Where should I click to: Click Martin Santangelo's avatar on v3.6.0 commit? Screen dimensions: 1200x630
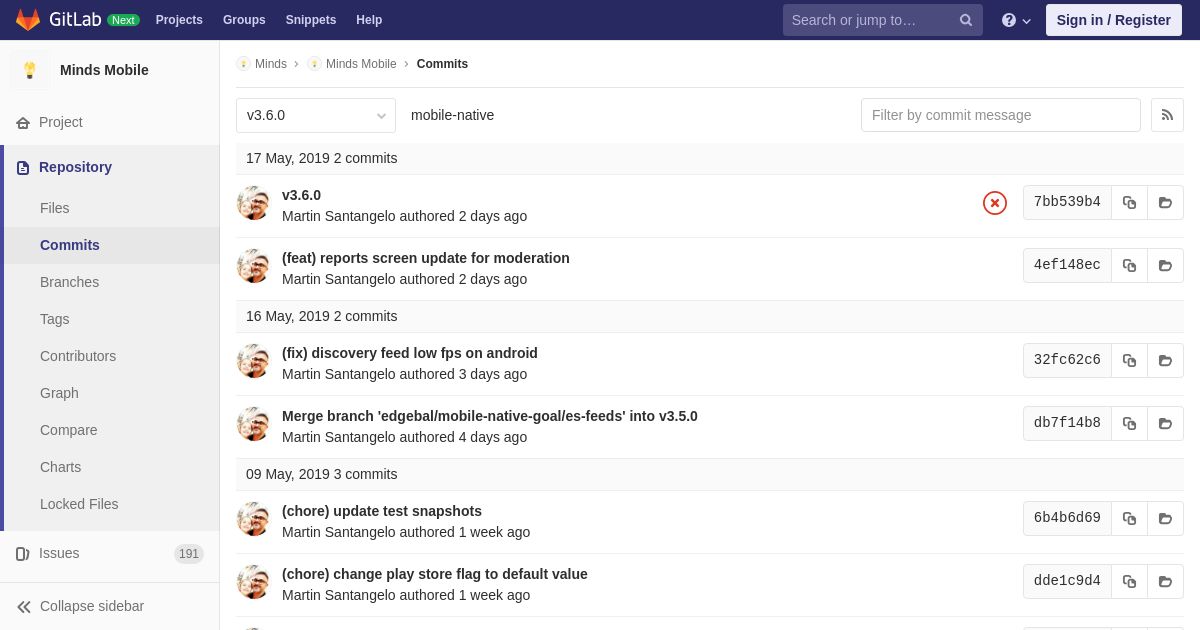click(253, 203)
